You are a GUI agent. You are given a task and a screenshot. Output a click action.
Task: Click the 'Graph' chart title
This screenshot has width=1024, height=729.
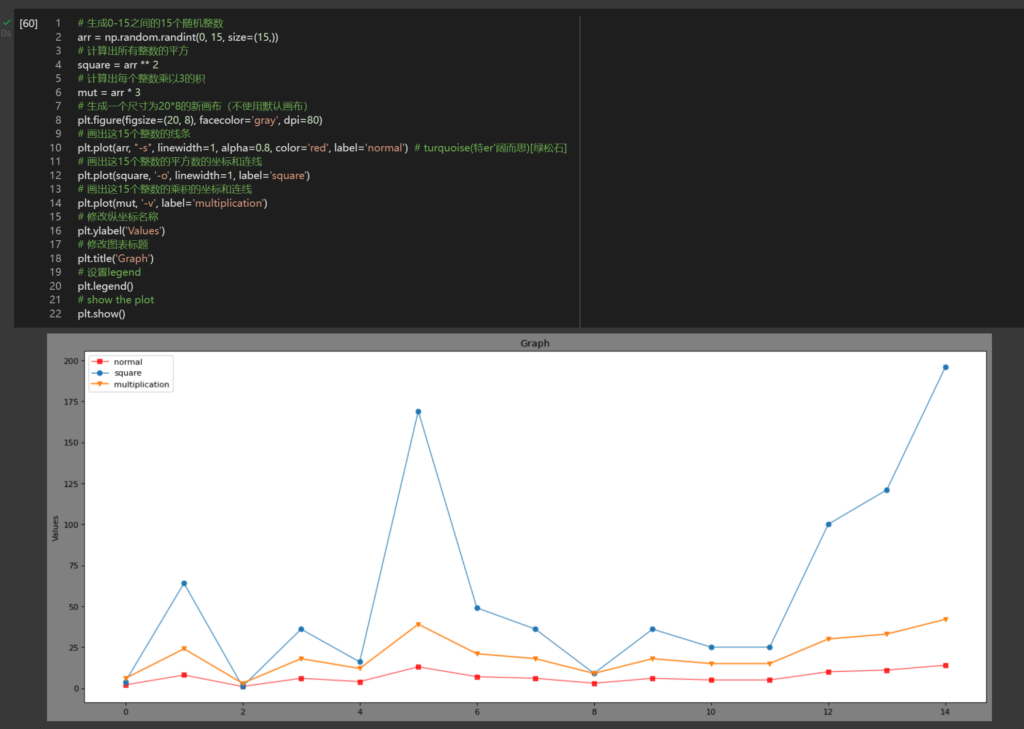click(535, 343)
